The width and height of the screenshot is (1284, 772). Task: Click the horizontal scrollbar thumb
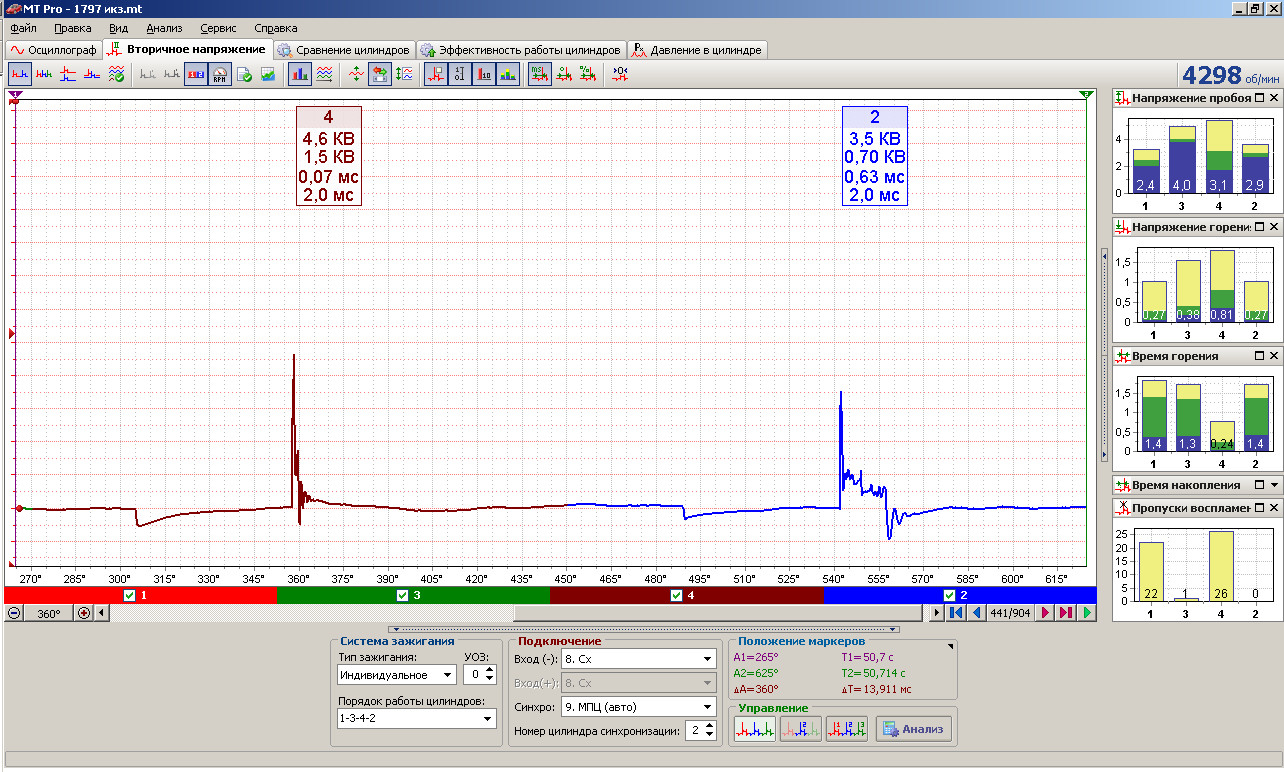pyautogui.click(x=719, y=613)
